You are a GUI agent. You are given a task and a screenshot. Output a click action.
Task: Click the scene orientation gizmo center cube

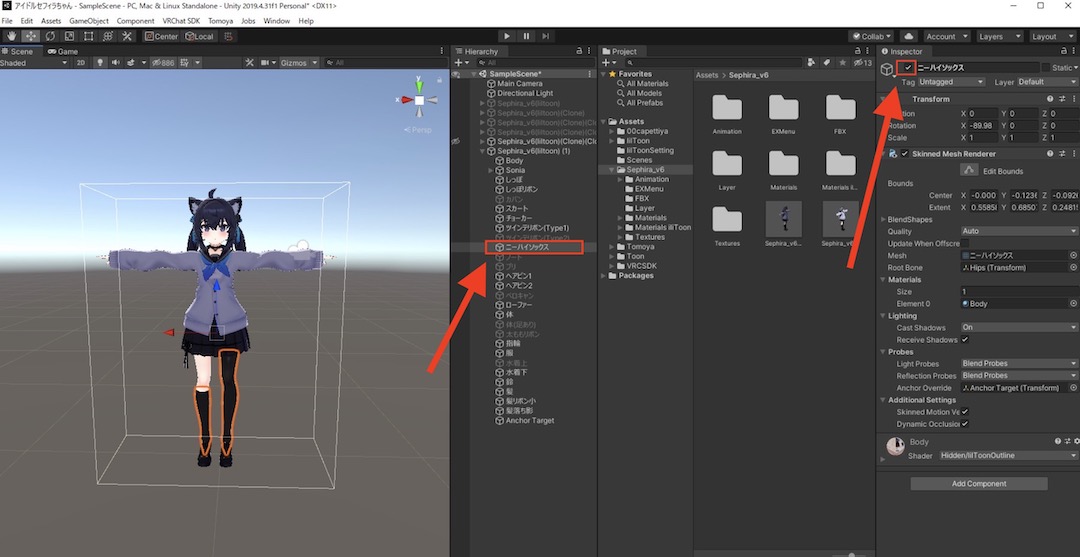pyautogui.click(x=419, y=100)
